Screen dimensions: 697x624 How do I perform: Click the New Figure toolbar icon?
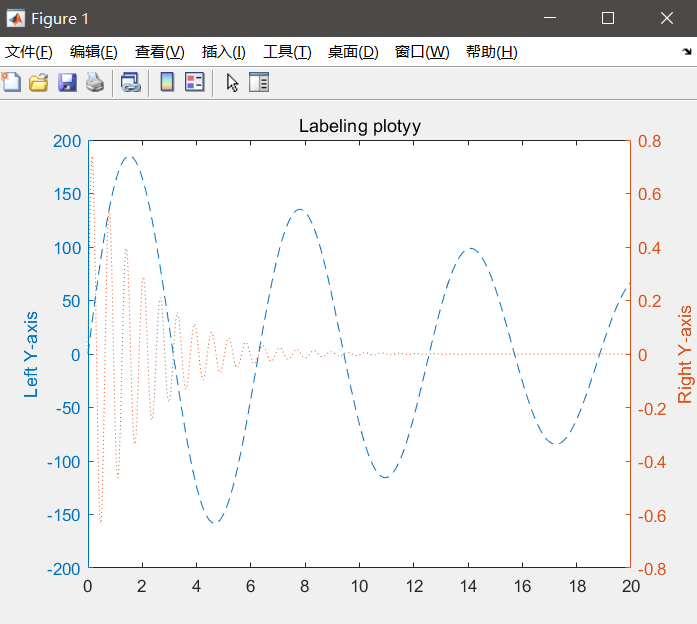click(x=11, y=83)
